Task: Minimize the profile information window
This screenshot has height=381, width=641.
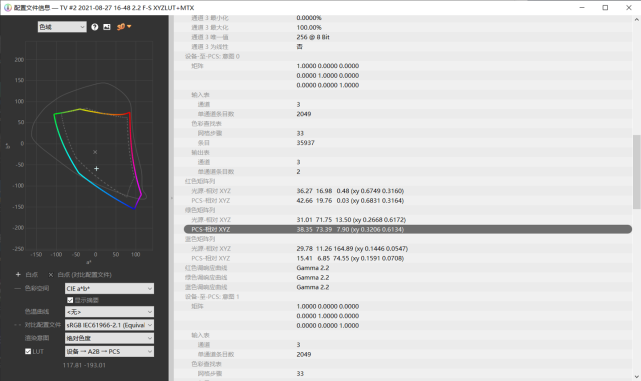Action: pos(582,8)
